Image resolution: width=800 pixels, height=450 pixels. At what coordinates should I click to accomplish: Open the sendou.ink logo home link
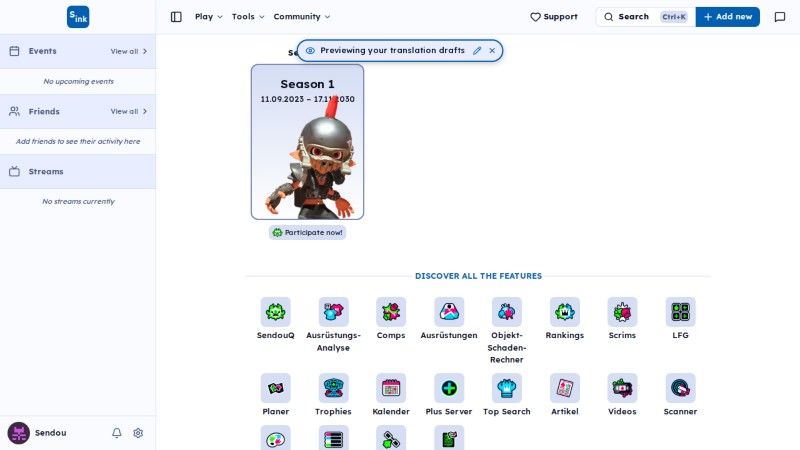[78, 17]
